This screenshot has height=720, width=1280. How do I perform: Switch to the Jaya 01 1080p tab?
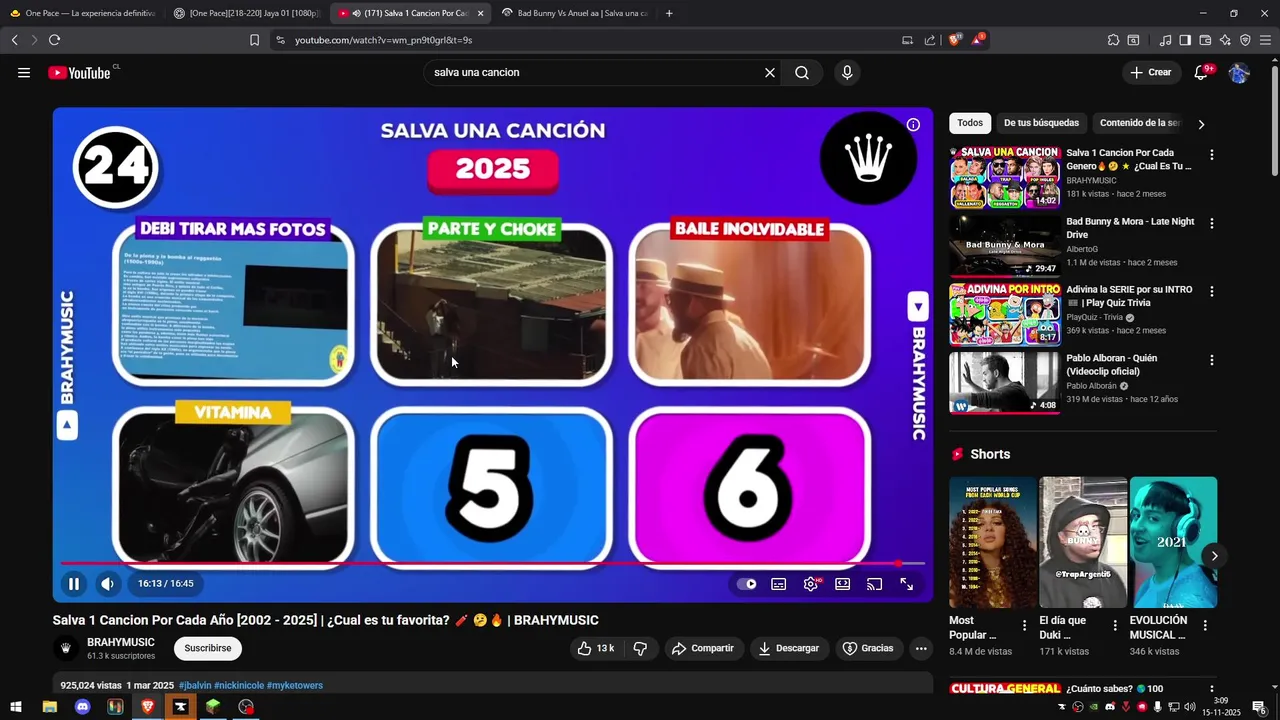(246, 13)
